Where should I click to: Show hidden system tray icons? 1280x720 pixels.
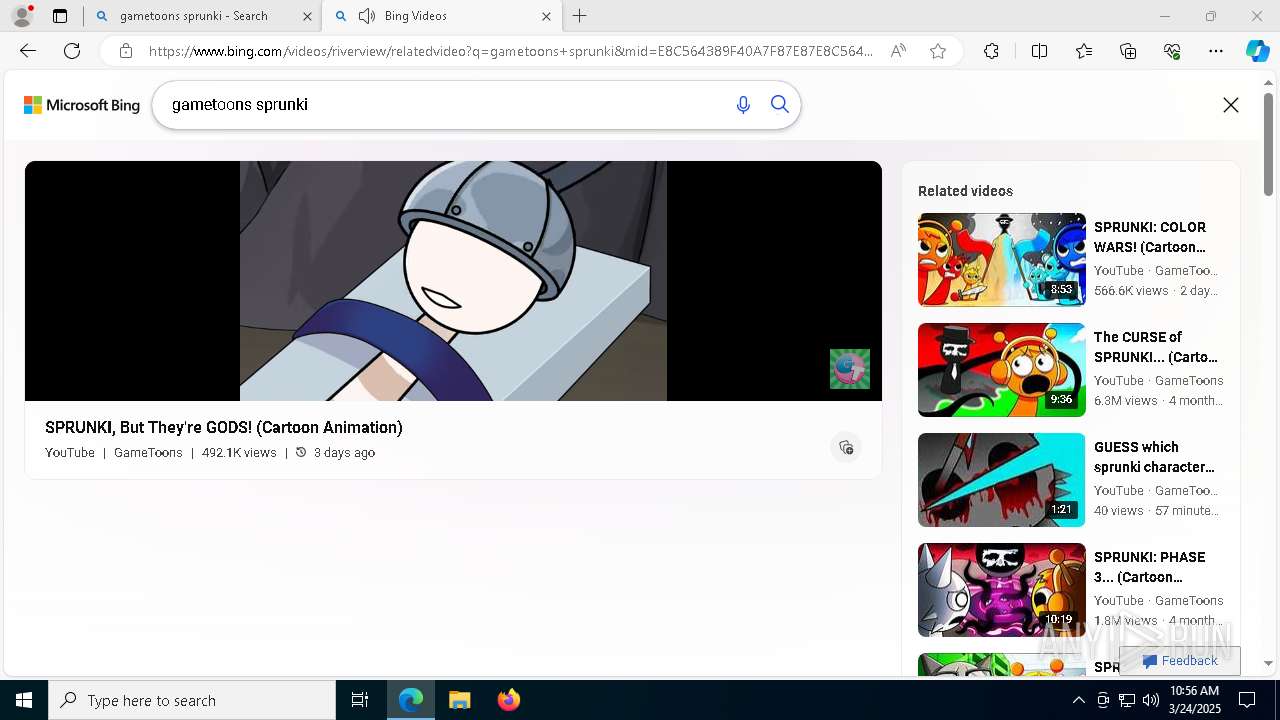point(1078,700)
